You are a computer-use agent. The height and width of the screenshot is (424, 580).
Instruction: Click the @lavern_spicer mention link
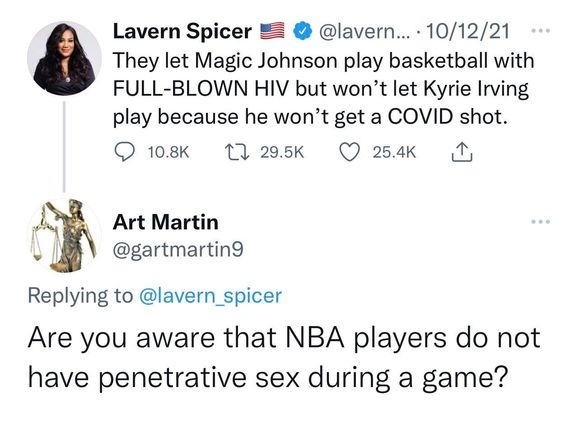(210, 296)
